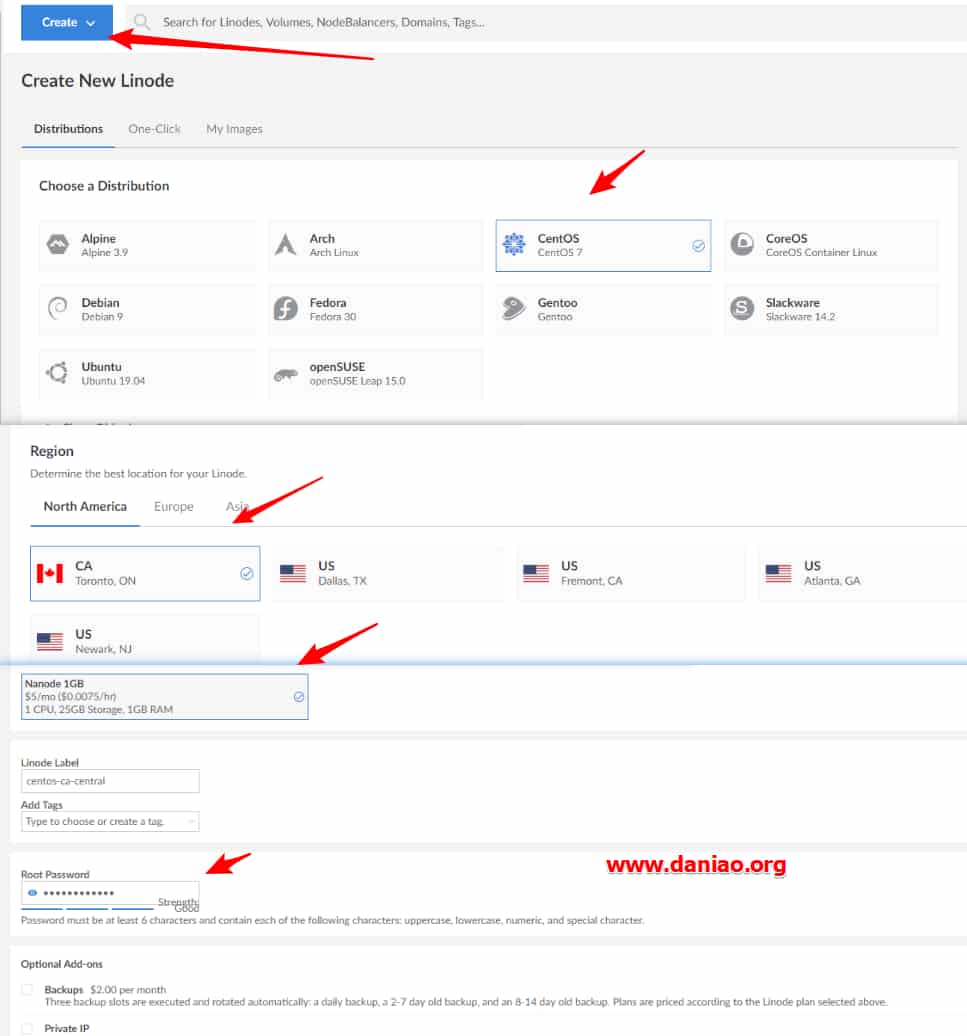This screenshot has height=1036, width=967.
Task: Switch to the Europe region tab
Action: 174,506
